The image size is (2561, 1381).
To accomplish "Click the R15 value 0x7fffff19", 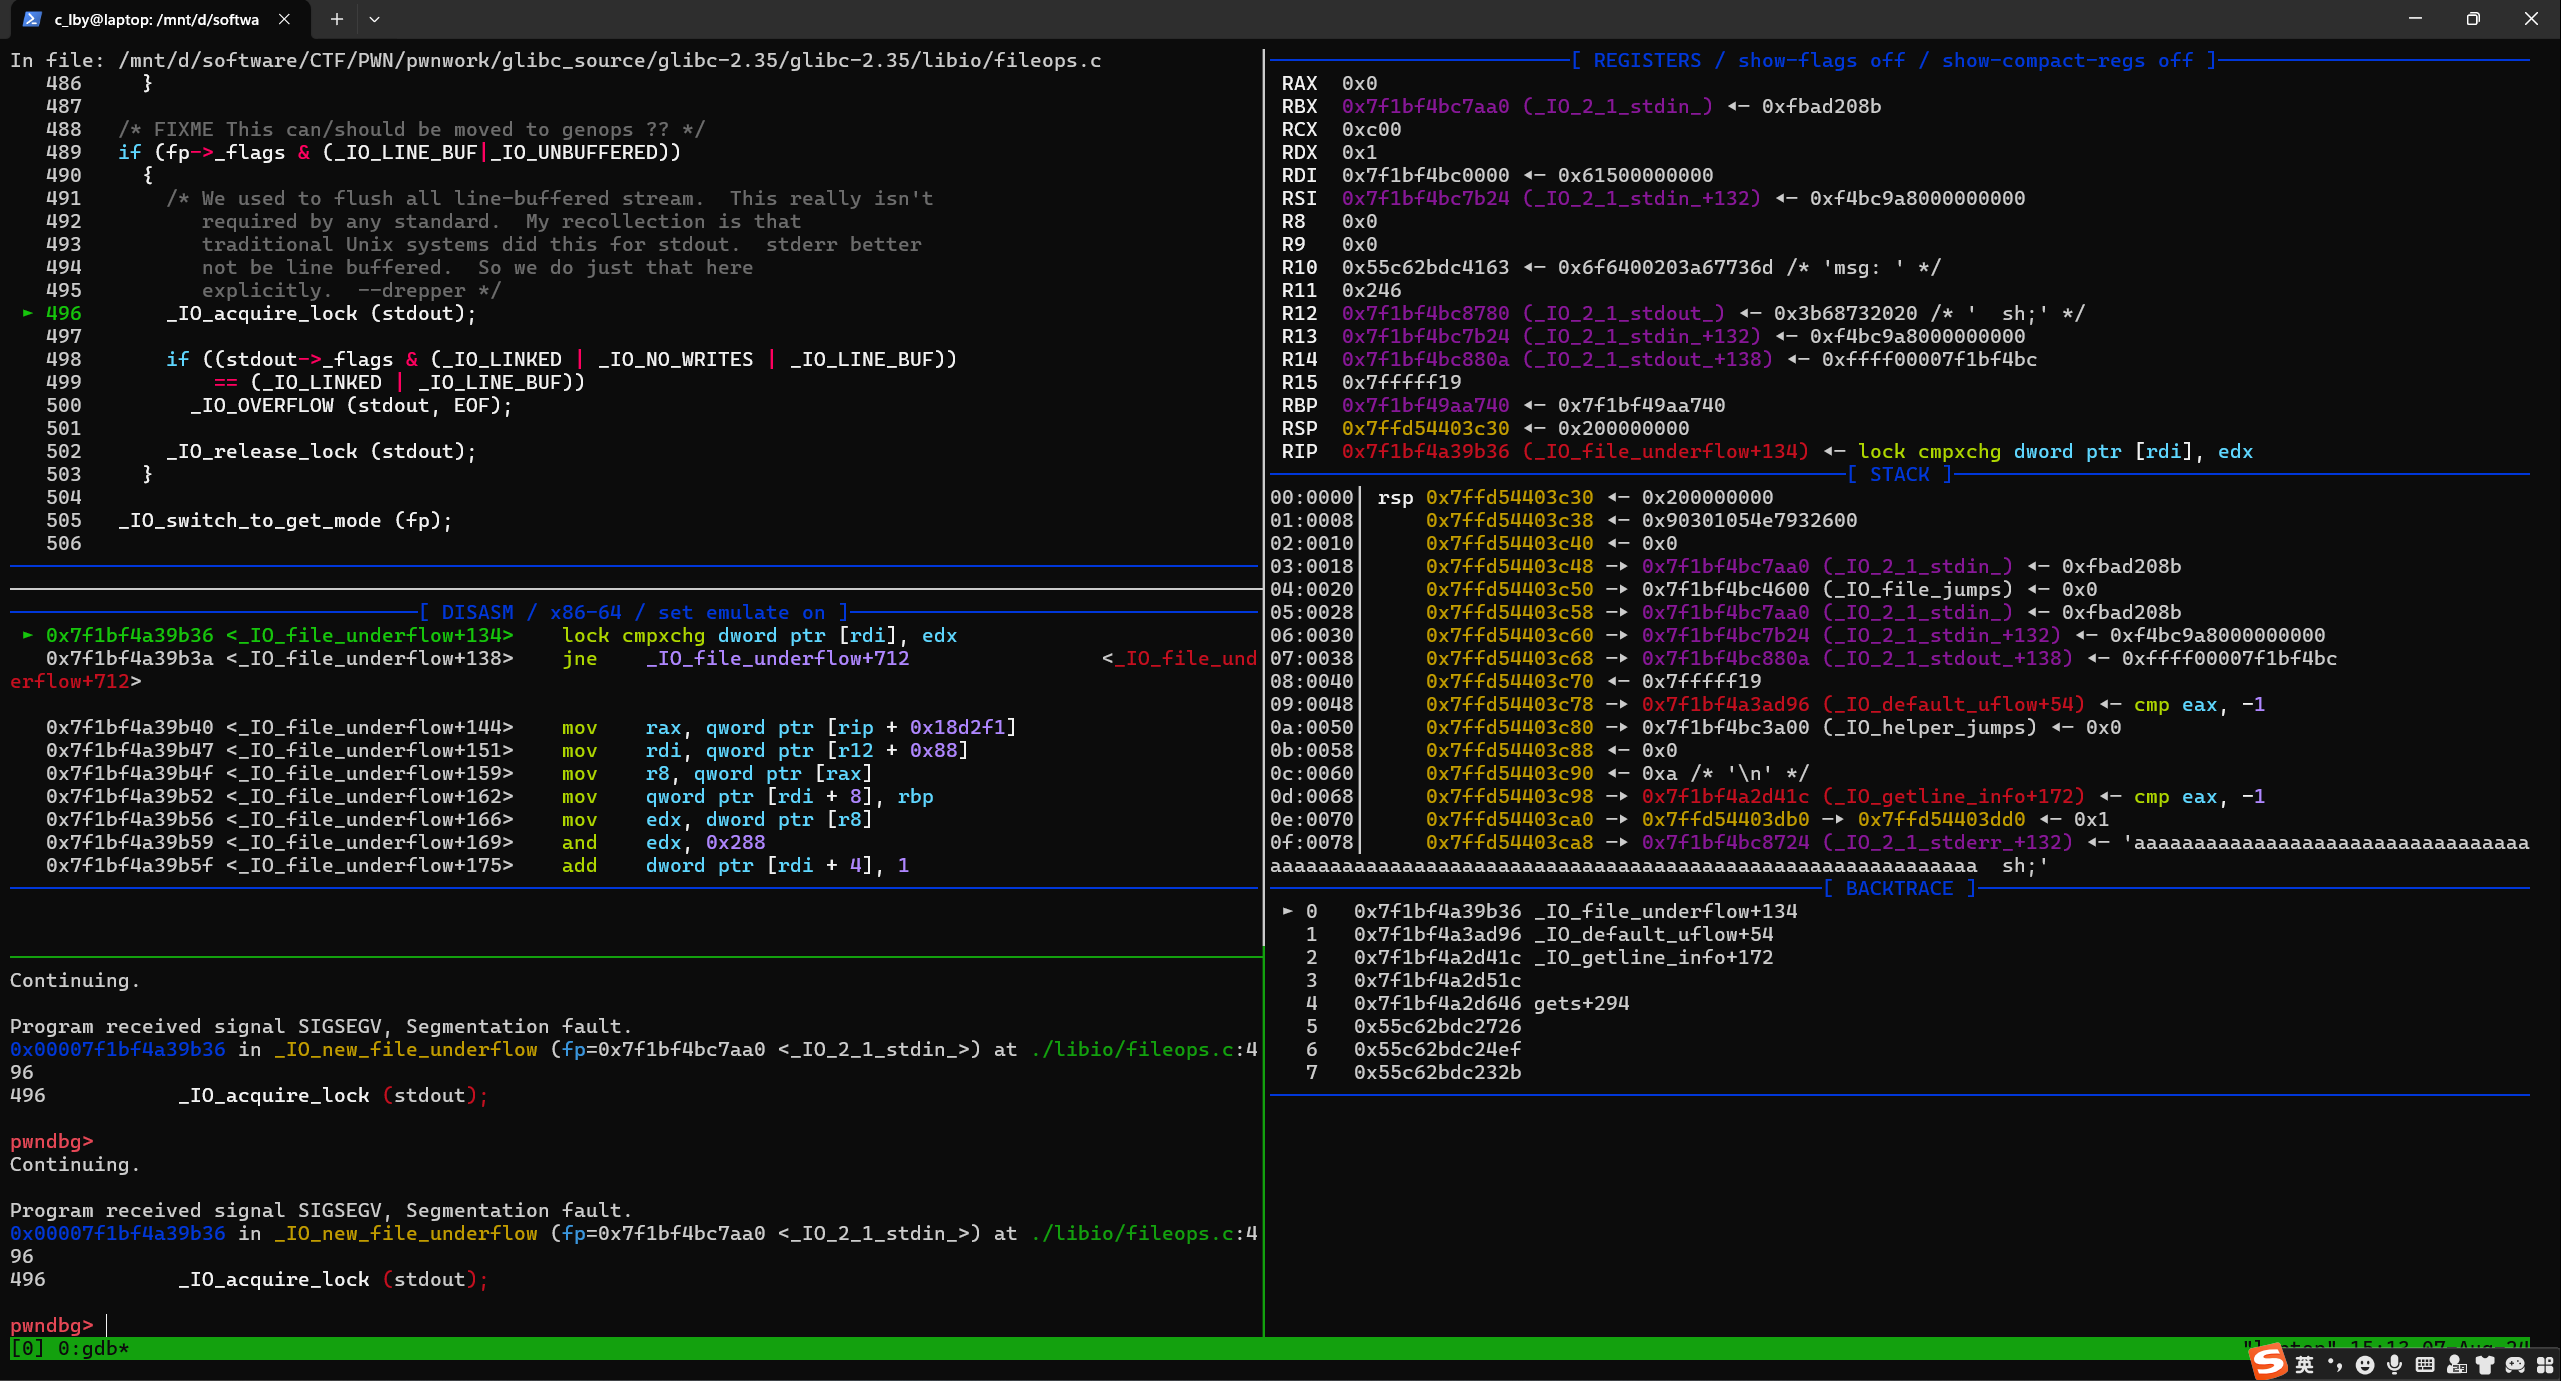I will tap(1401, 382).
